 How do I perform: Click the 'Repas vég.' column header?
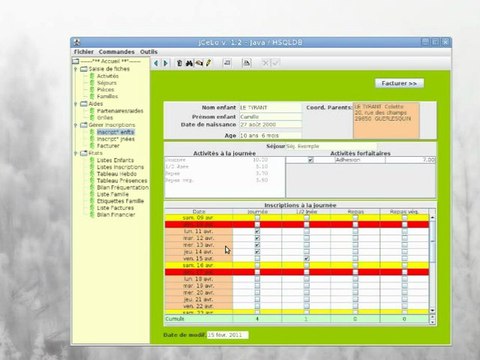(404, 212)
